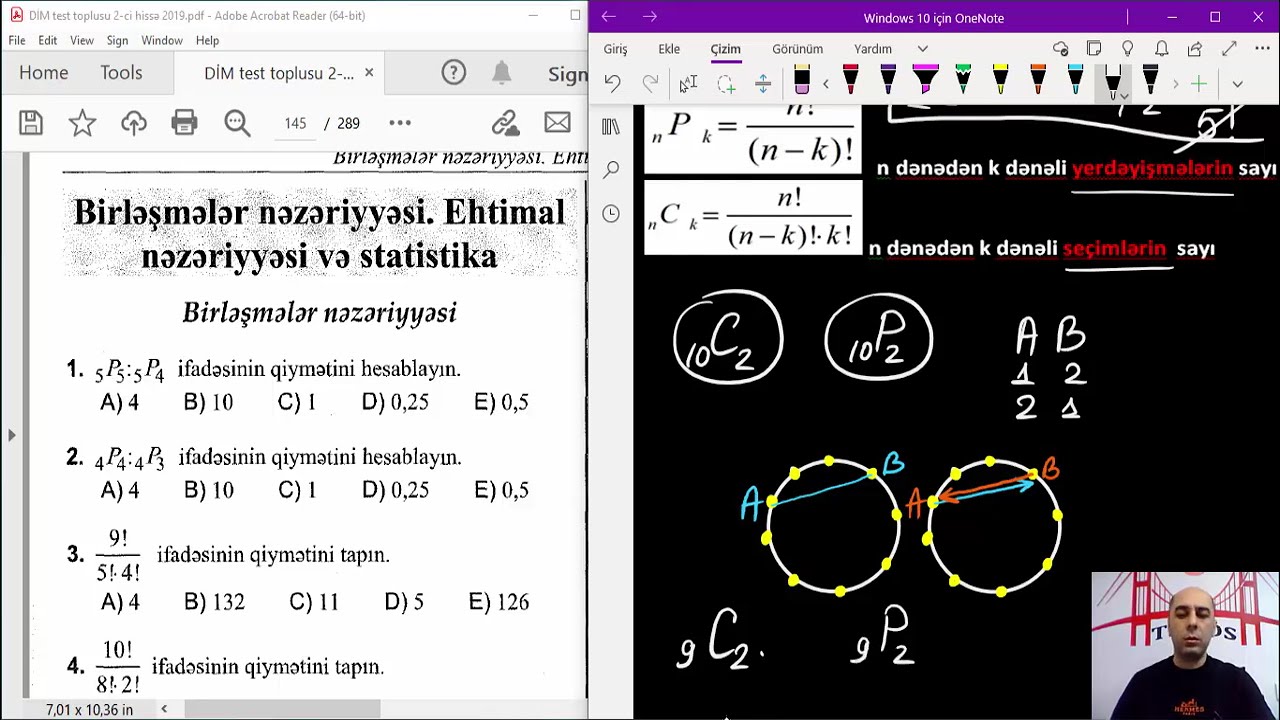The height and width of the screenshot is (720, 1280).
Task: Click the Insert Space tool in OneNote
Action: [763, 84]
